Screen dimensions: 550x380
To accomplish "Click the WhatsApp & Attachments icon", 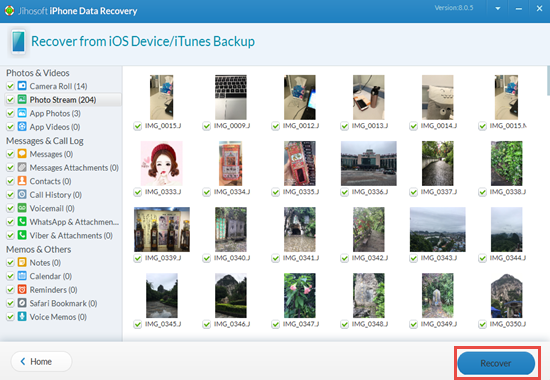I will coord(22,221).
